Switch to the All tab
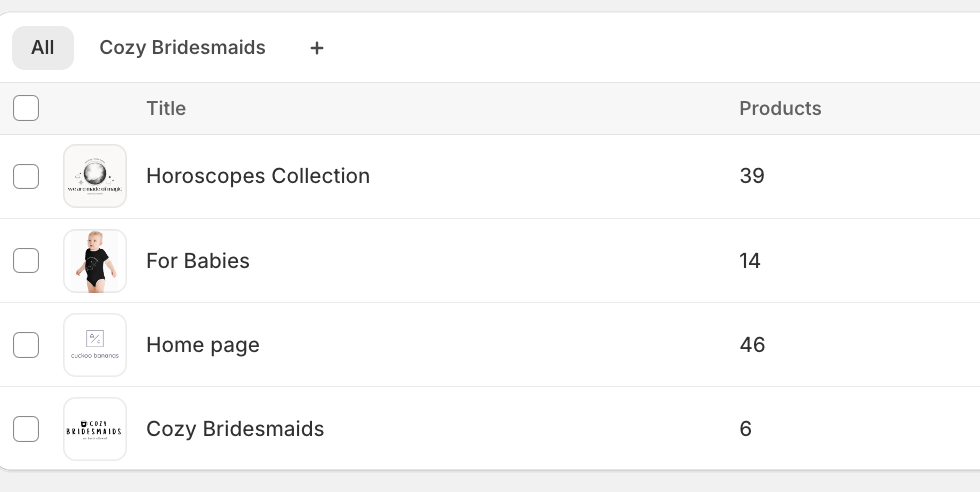The image size is (980, 492). point(43,48)
